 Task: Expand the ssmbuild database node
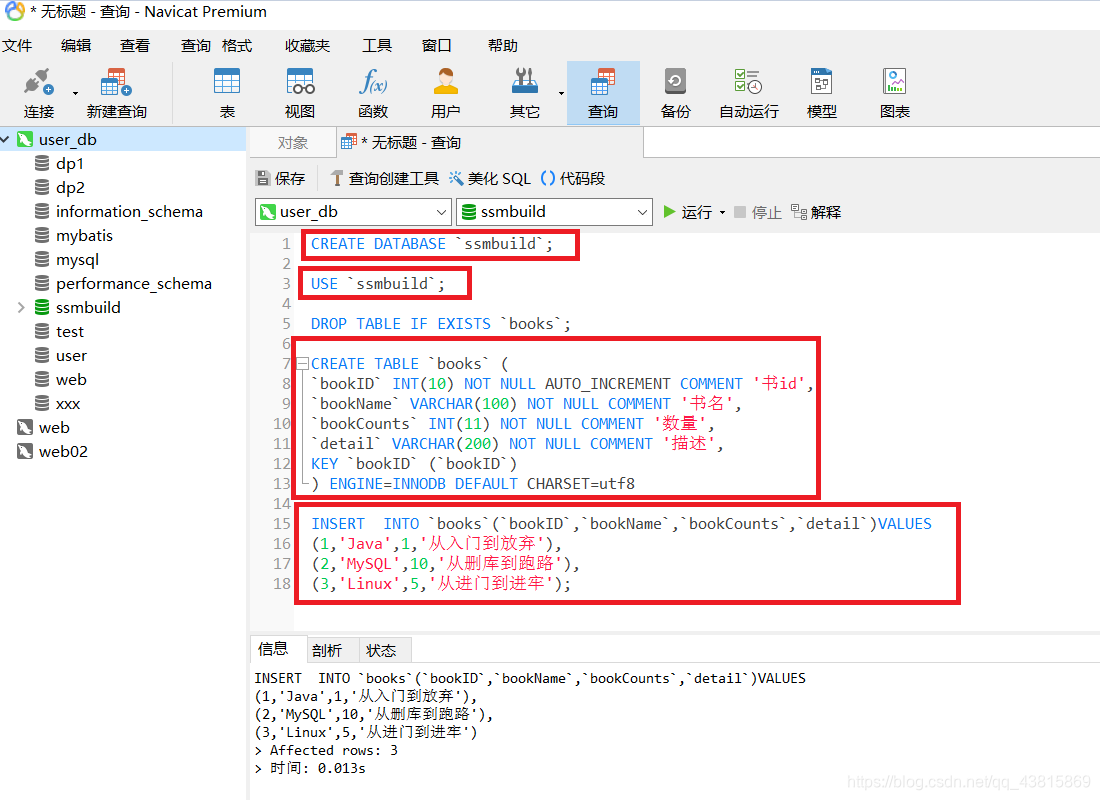[x=21, y=307]
